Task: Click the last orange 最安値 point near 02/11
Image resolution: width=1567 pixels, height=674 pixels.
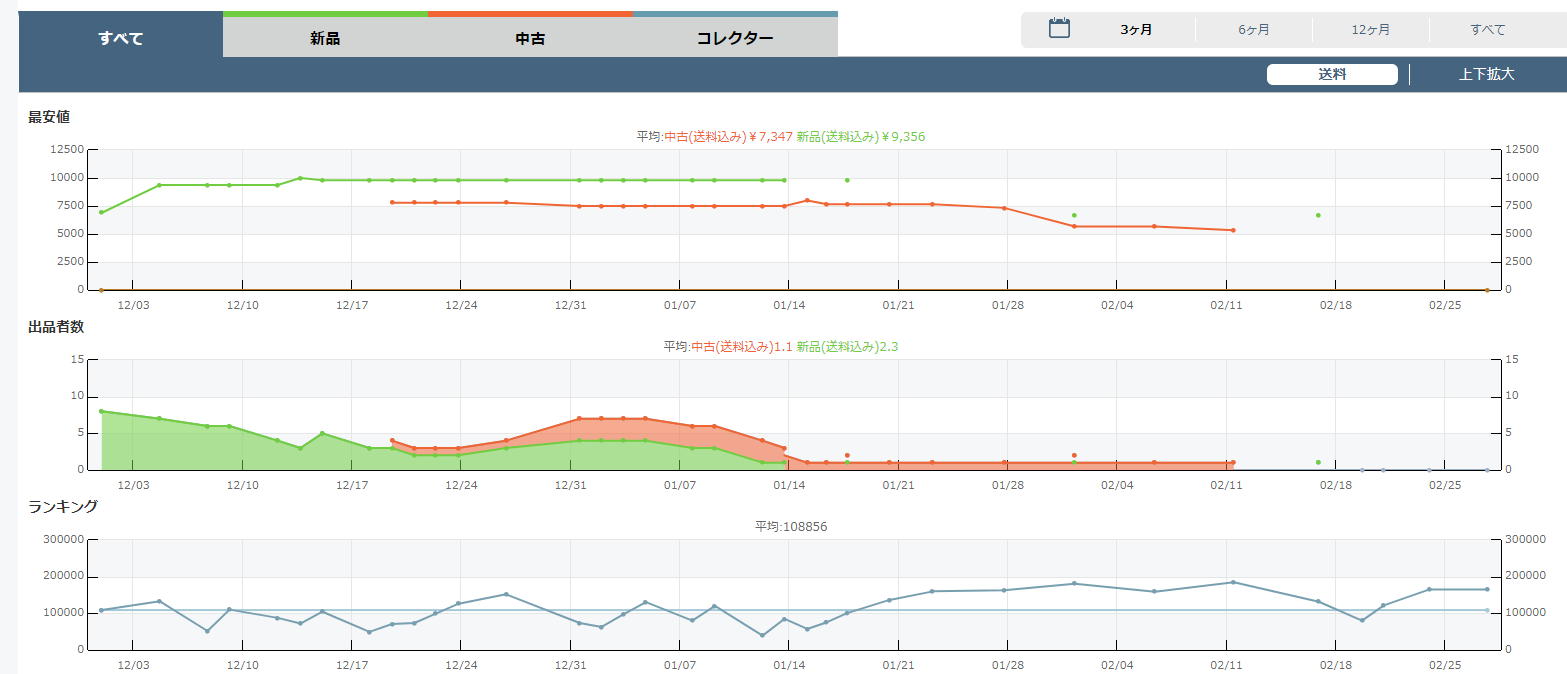Action: (1233, 230)
